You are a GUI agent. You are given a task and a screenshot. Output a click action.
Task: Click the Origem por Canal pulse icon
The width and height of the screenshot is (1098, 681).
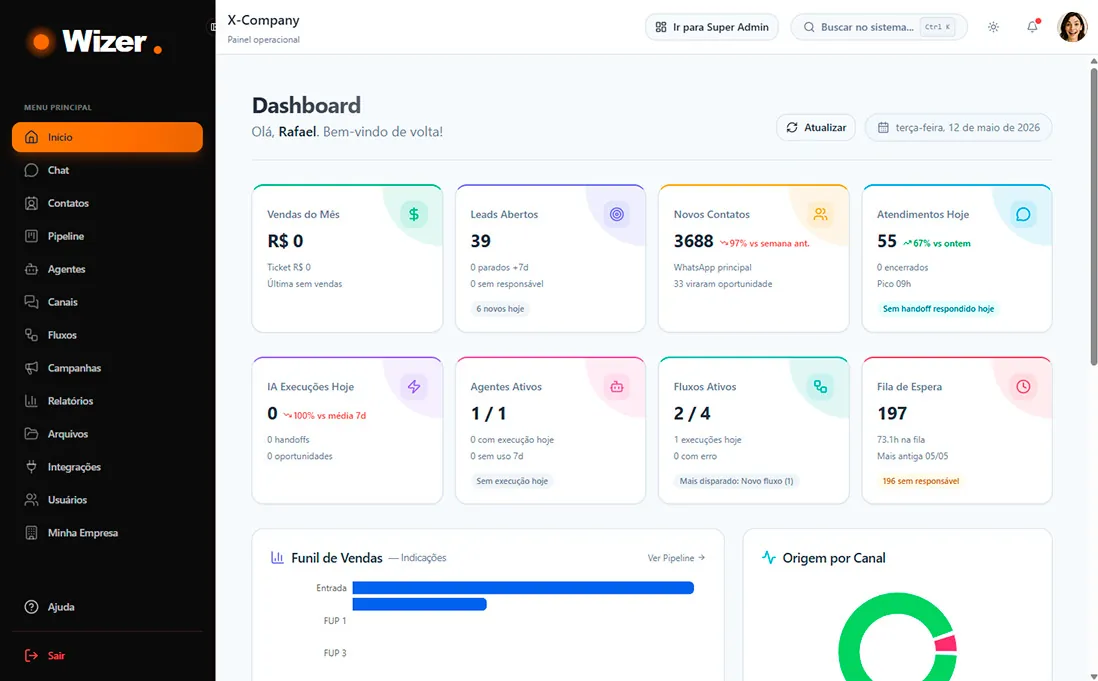pyautogui.click(x=769, y=558)
